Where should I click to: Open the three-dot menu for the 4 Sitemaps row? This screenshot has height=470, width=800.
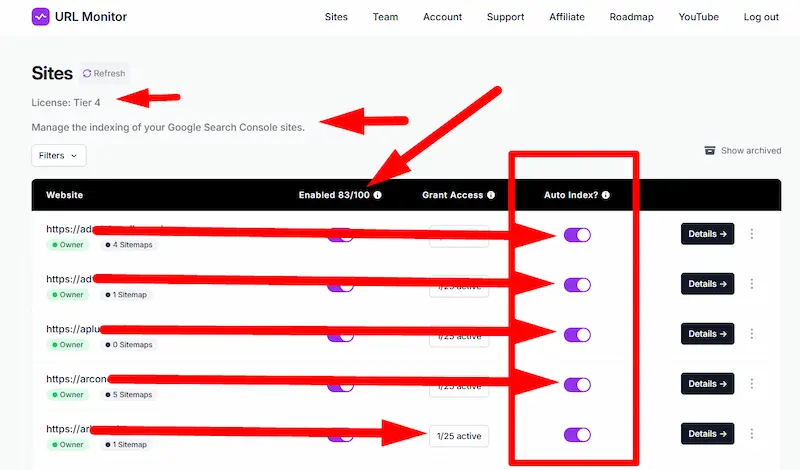(752, 234)
